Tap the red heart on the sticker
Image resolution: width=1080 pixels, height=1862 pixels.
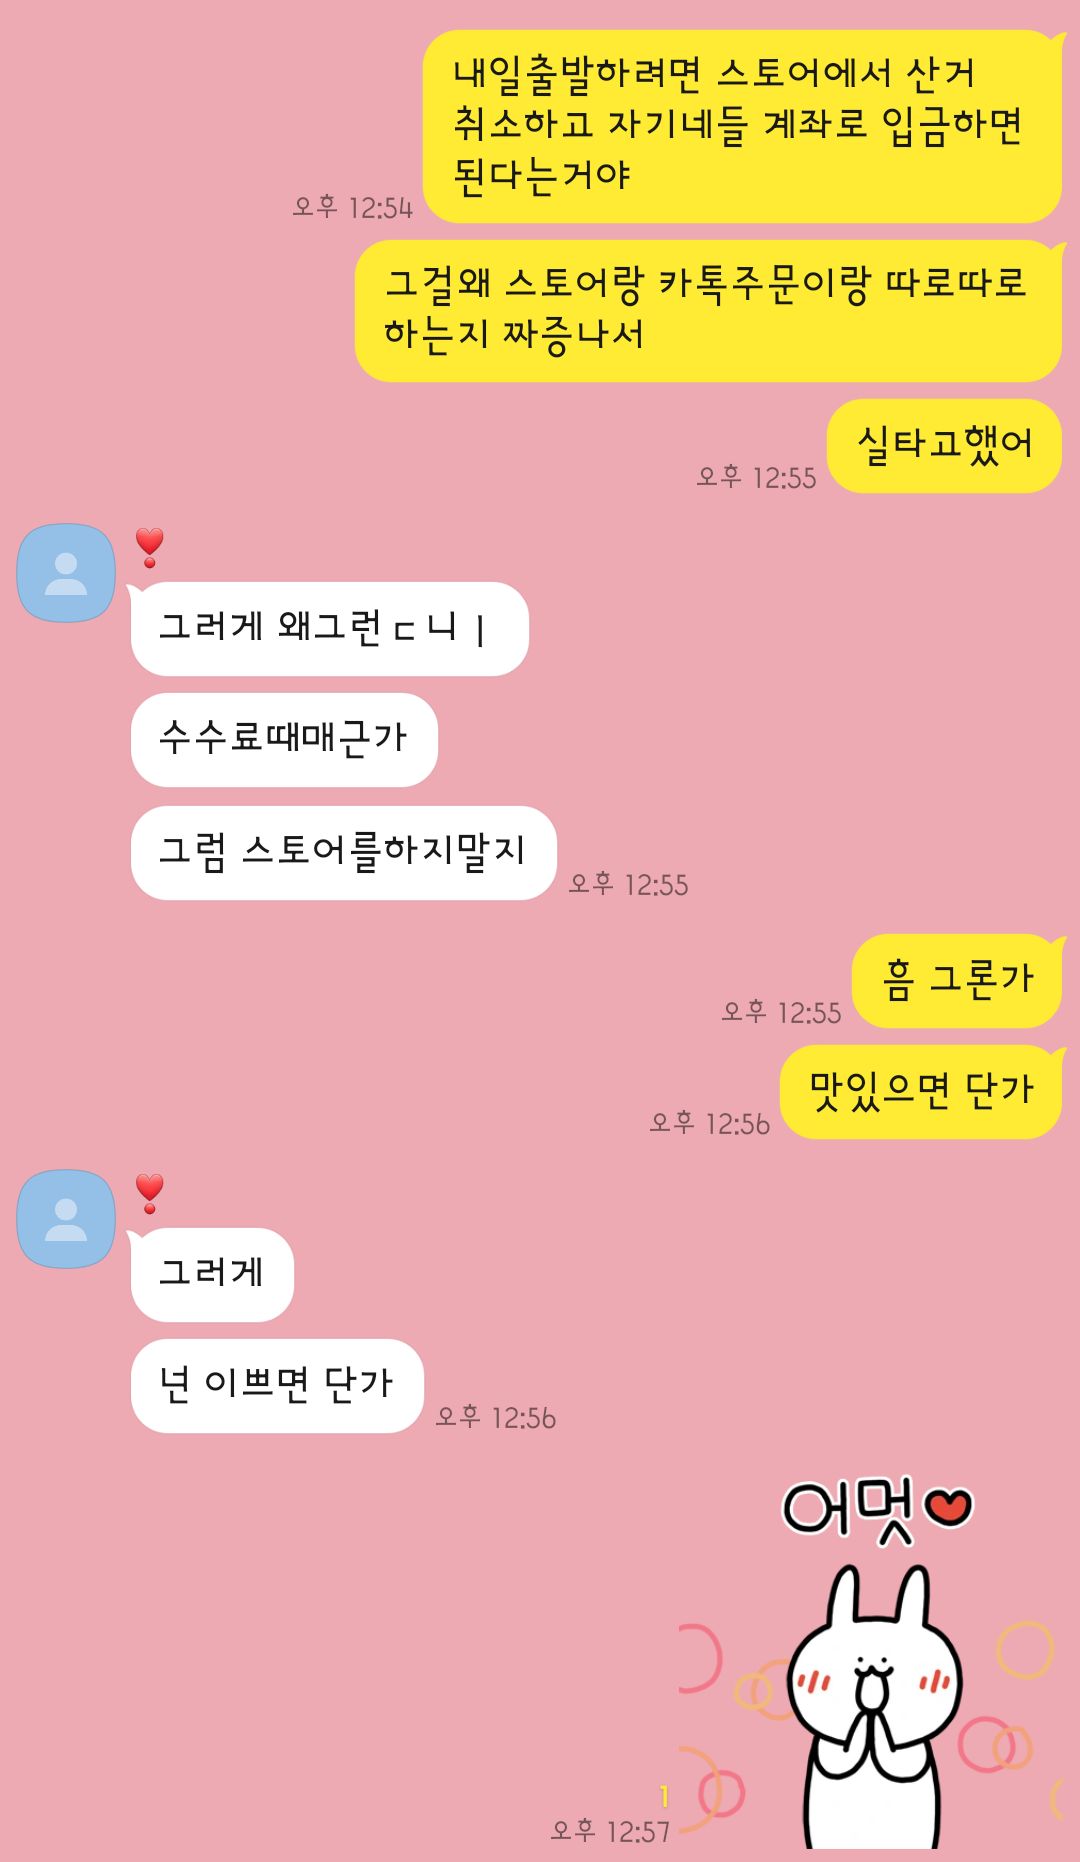(948, 1507)
